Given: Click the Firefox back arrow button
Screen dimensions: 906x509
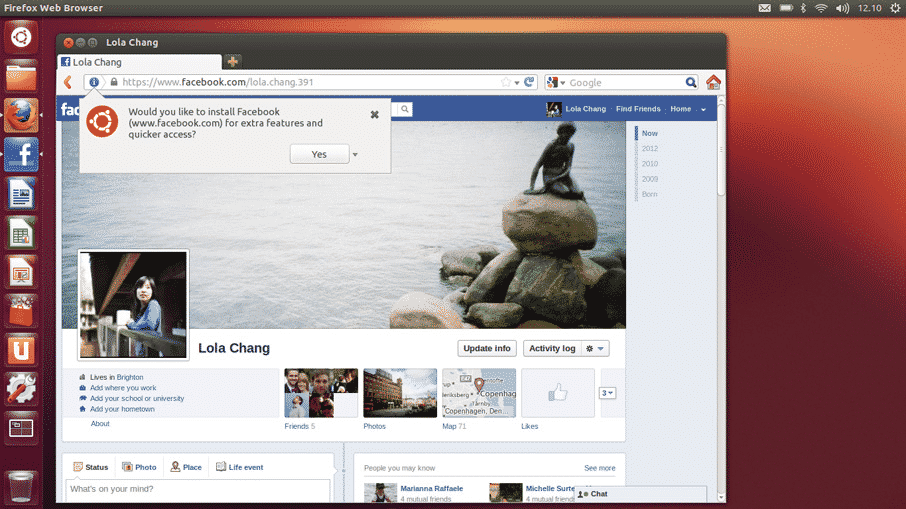Looking at the screenshot, I should click(x=68, y=83).
